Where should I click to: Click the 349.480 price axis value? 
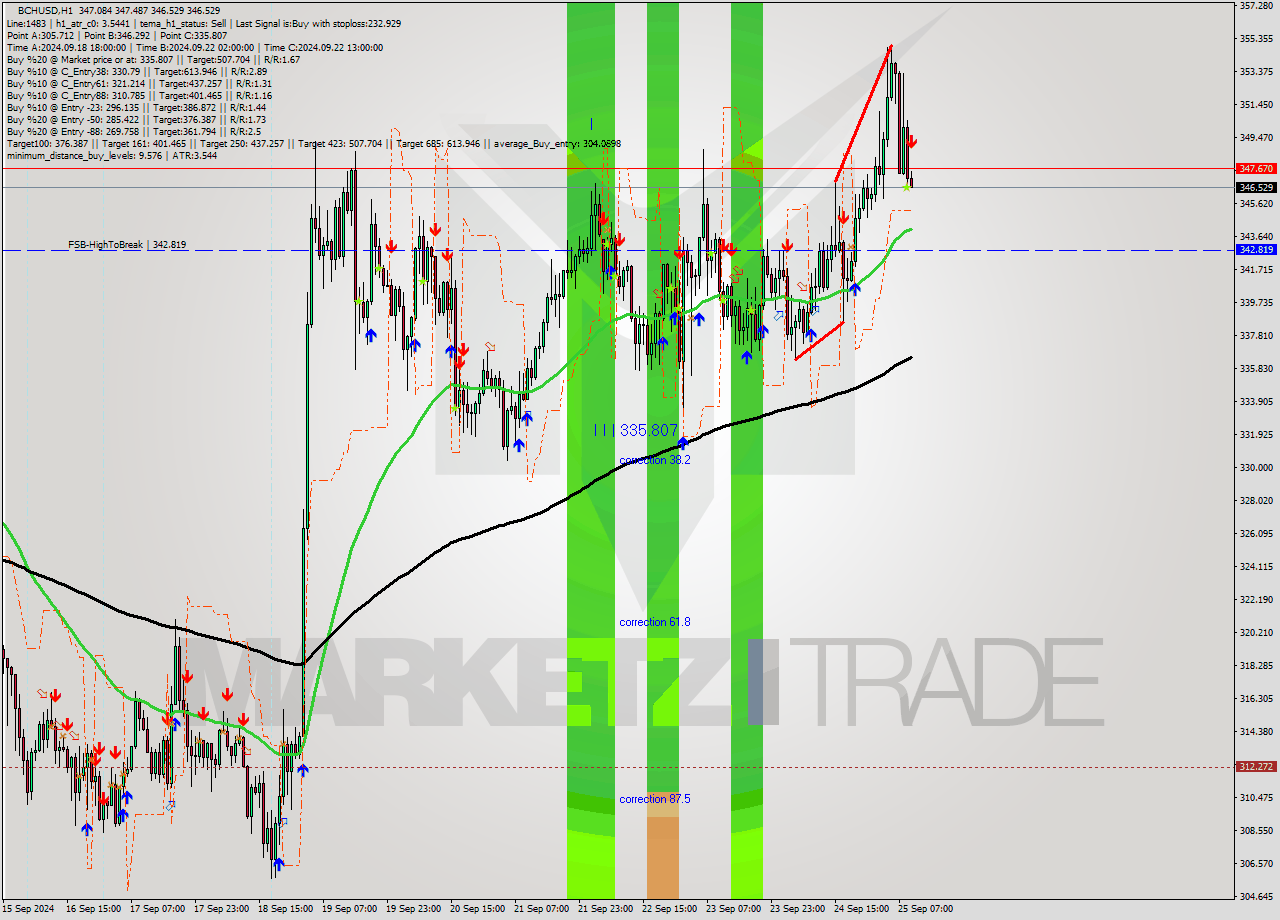[1256, 137]
